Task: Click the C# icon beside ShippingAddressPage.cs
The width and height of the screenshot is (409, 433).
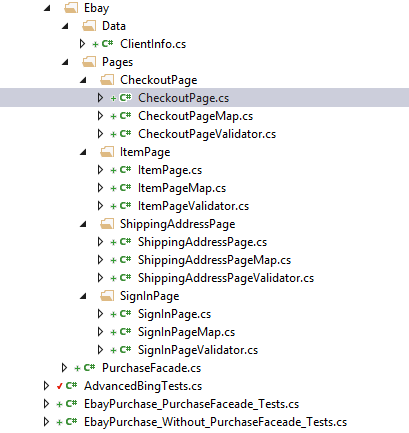Action: pos(125,242)
